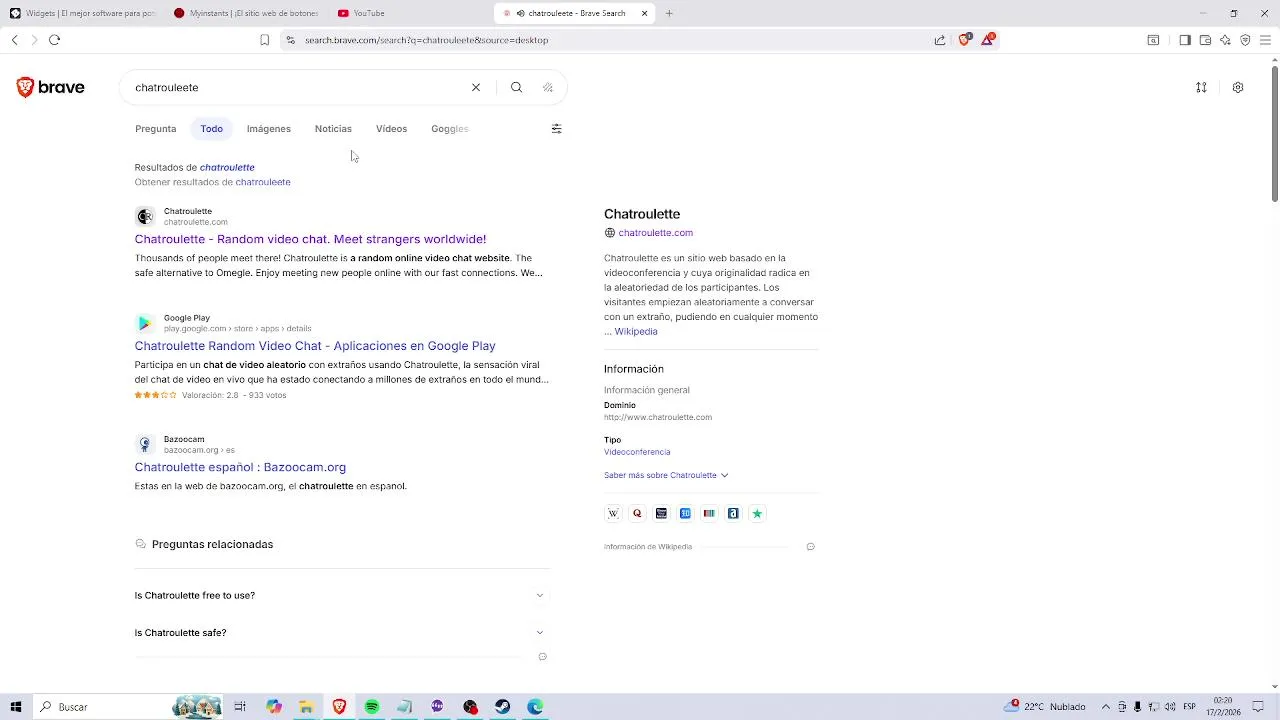
Task: Open the Wikipedia link after the description
Action: point(636,332)
